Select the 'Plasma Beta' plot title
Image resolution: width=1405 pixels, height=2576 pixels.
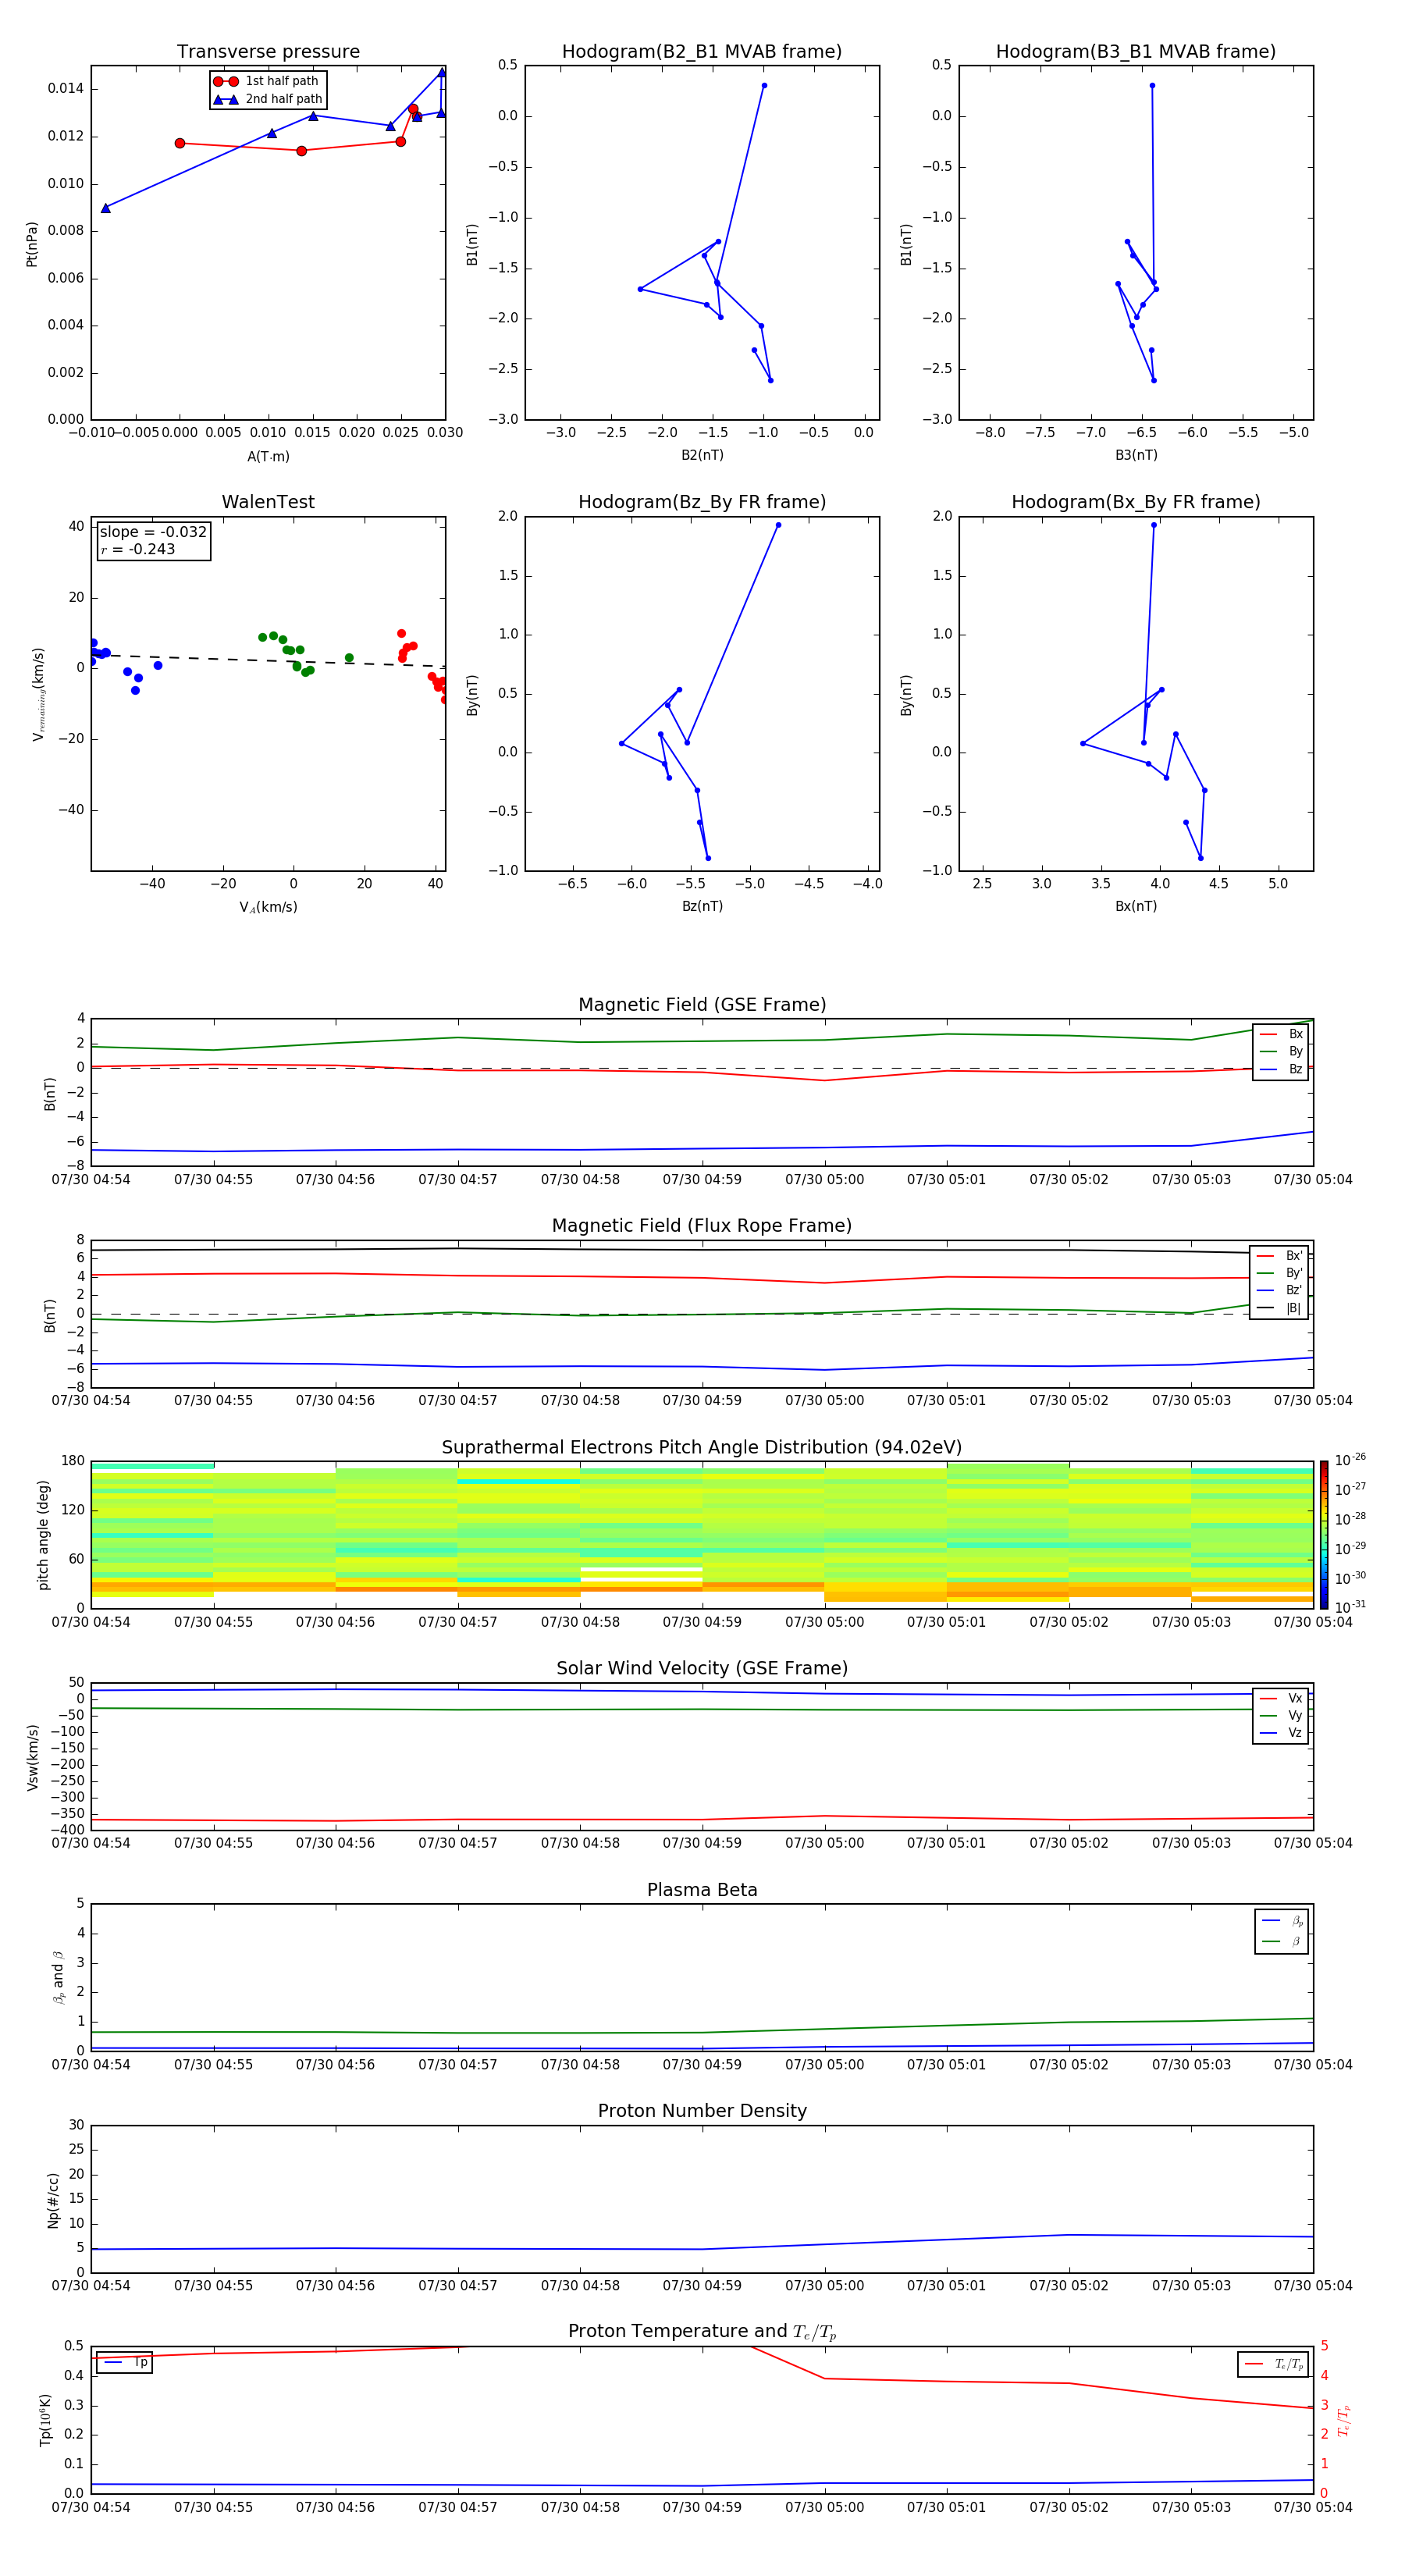tap(701, 1890)
